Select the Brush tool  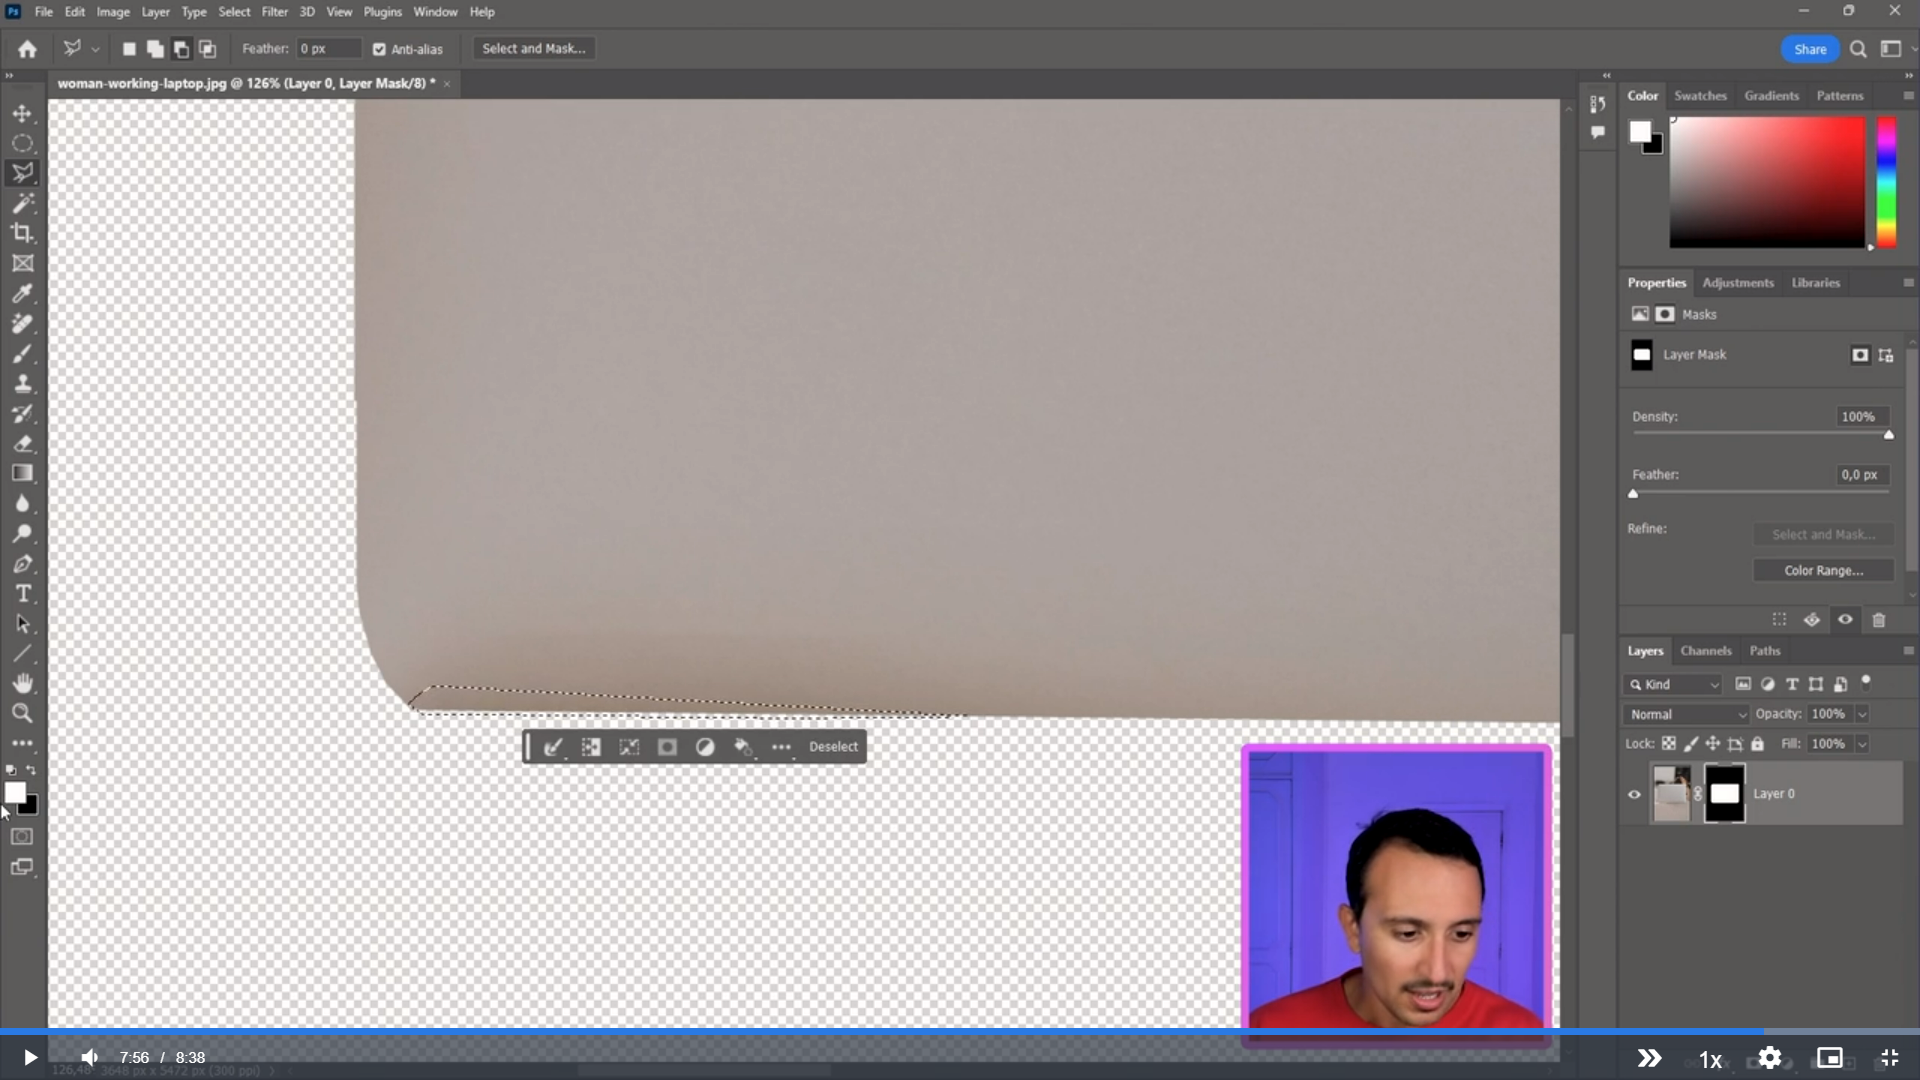click(x=22, y=353)
